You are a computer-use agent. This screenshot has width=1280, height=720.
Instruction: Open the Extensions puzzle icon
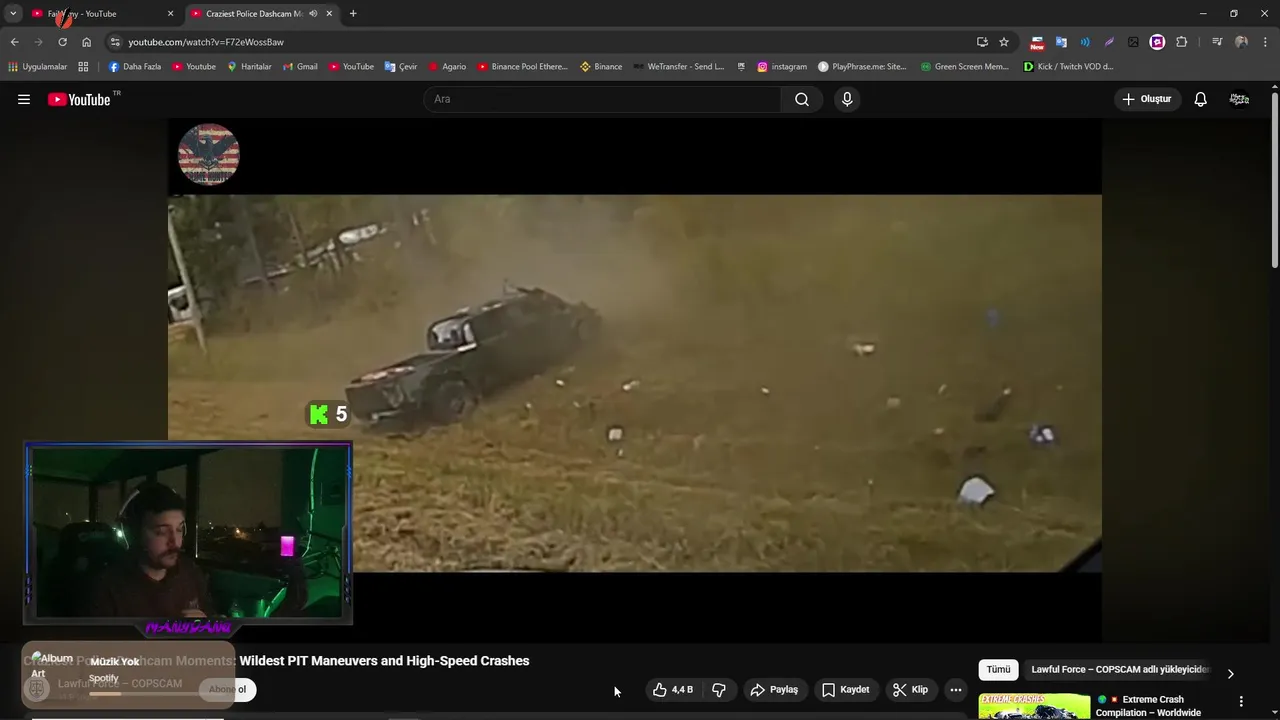click(1181, 42)
